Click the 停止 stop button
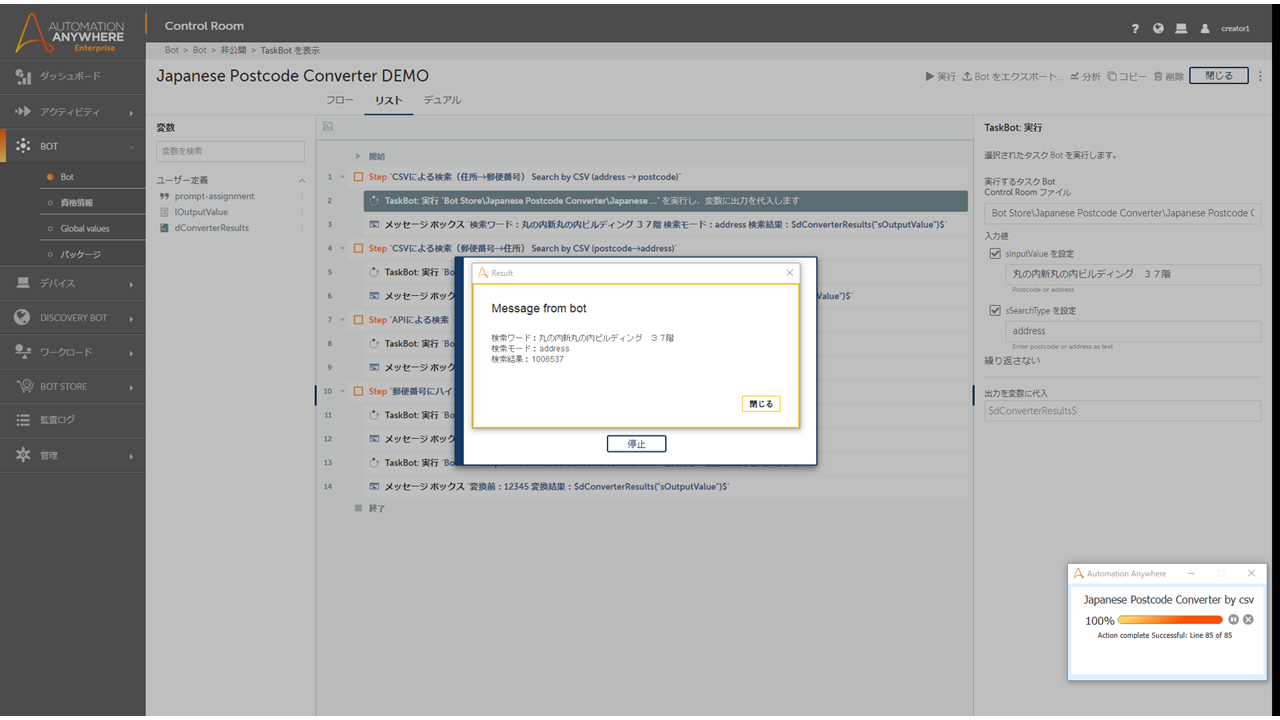 [636, 444]
